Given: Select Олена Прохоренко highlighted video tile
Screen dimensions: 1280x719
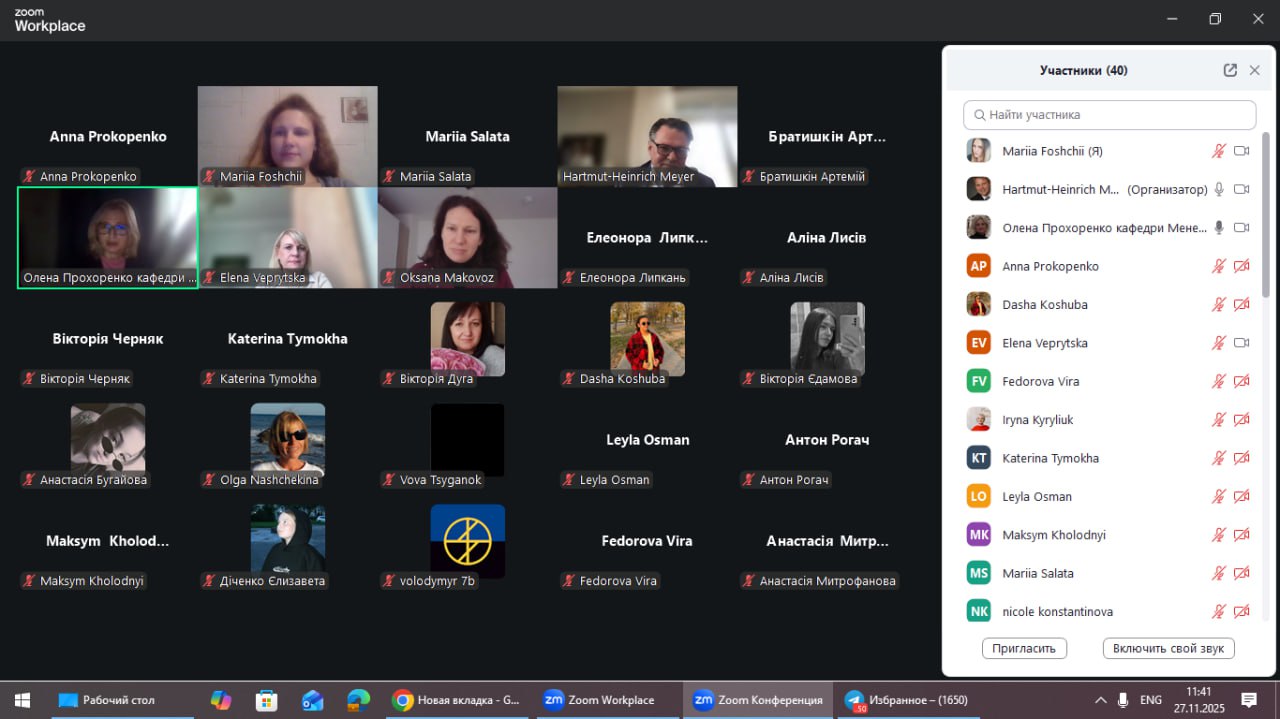Looking at the screenshot, I should [x=108, y=237].
